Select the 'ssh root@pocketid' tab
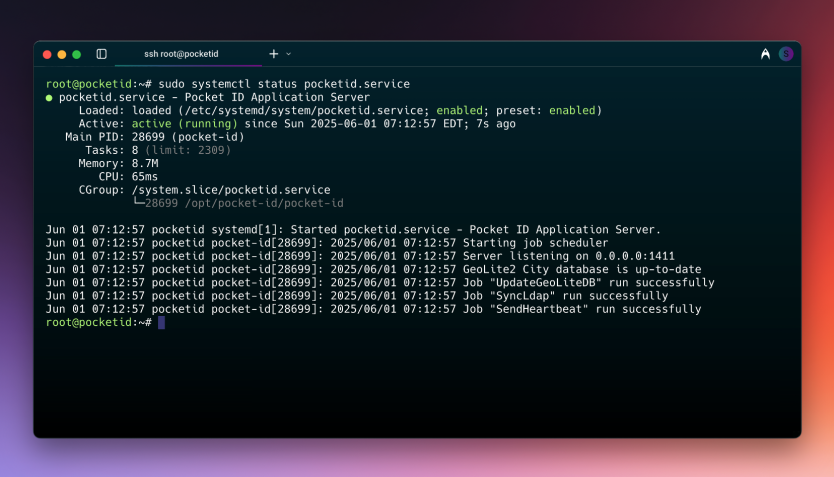This screenshot has height=477, width=834. 181,54
